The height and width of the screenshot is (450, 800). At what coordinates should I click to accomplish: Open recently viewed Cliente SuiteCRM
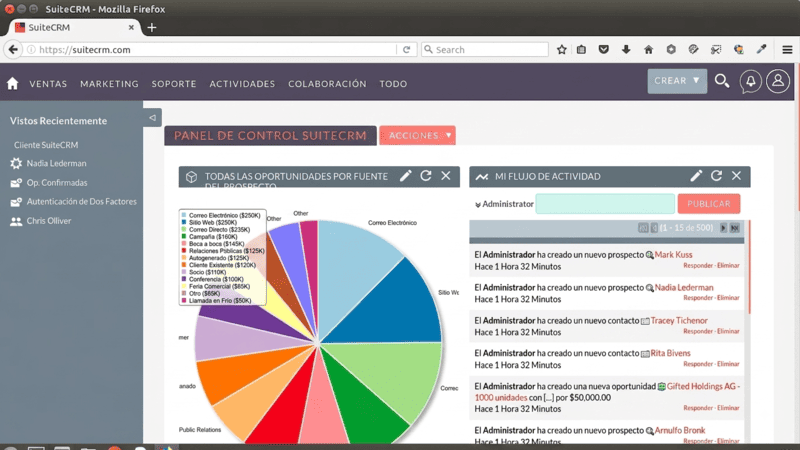click(46, 145)
